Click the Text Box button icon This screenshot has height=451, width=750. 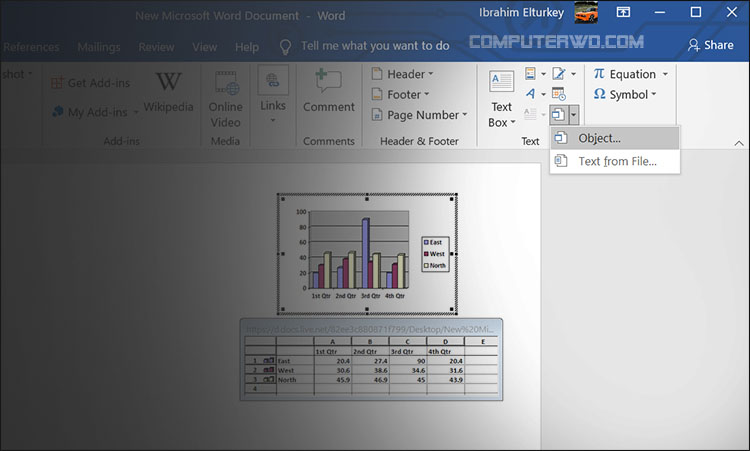click(x=501, y=82)
